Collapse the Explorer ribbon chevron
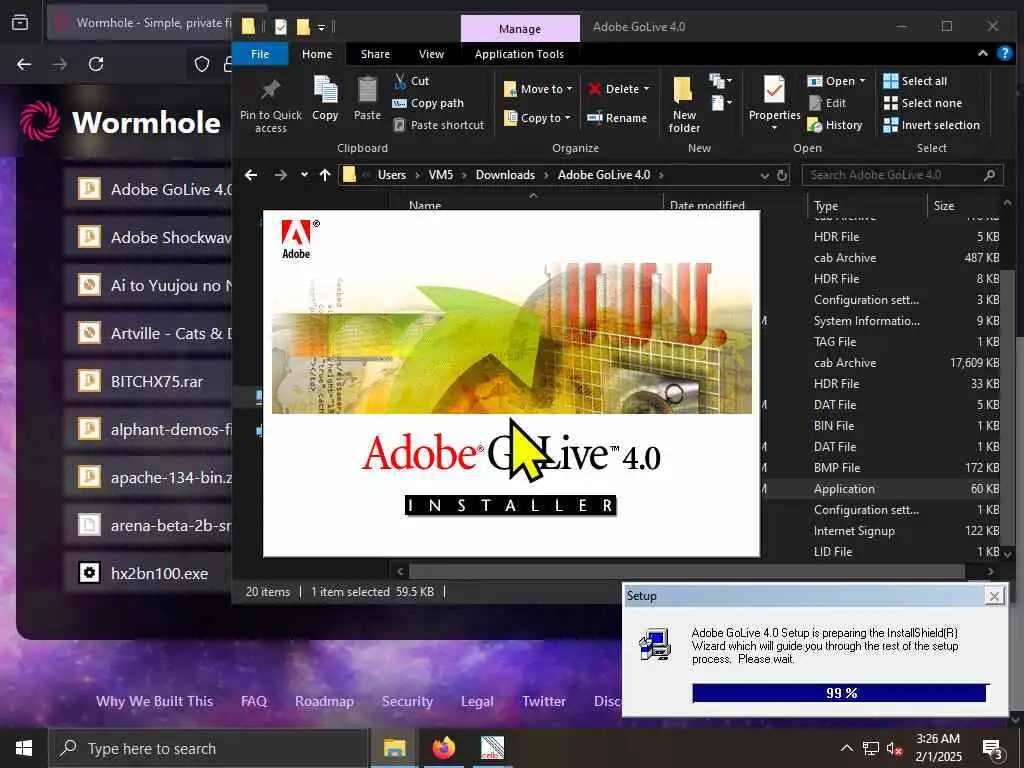This screenshot has width=1024, height=768. [x=982, y=54]
